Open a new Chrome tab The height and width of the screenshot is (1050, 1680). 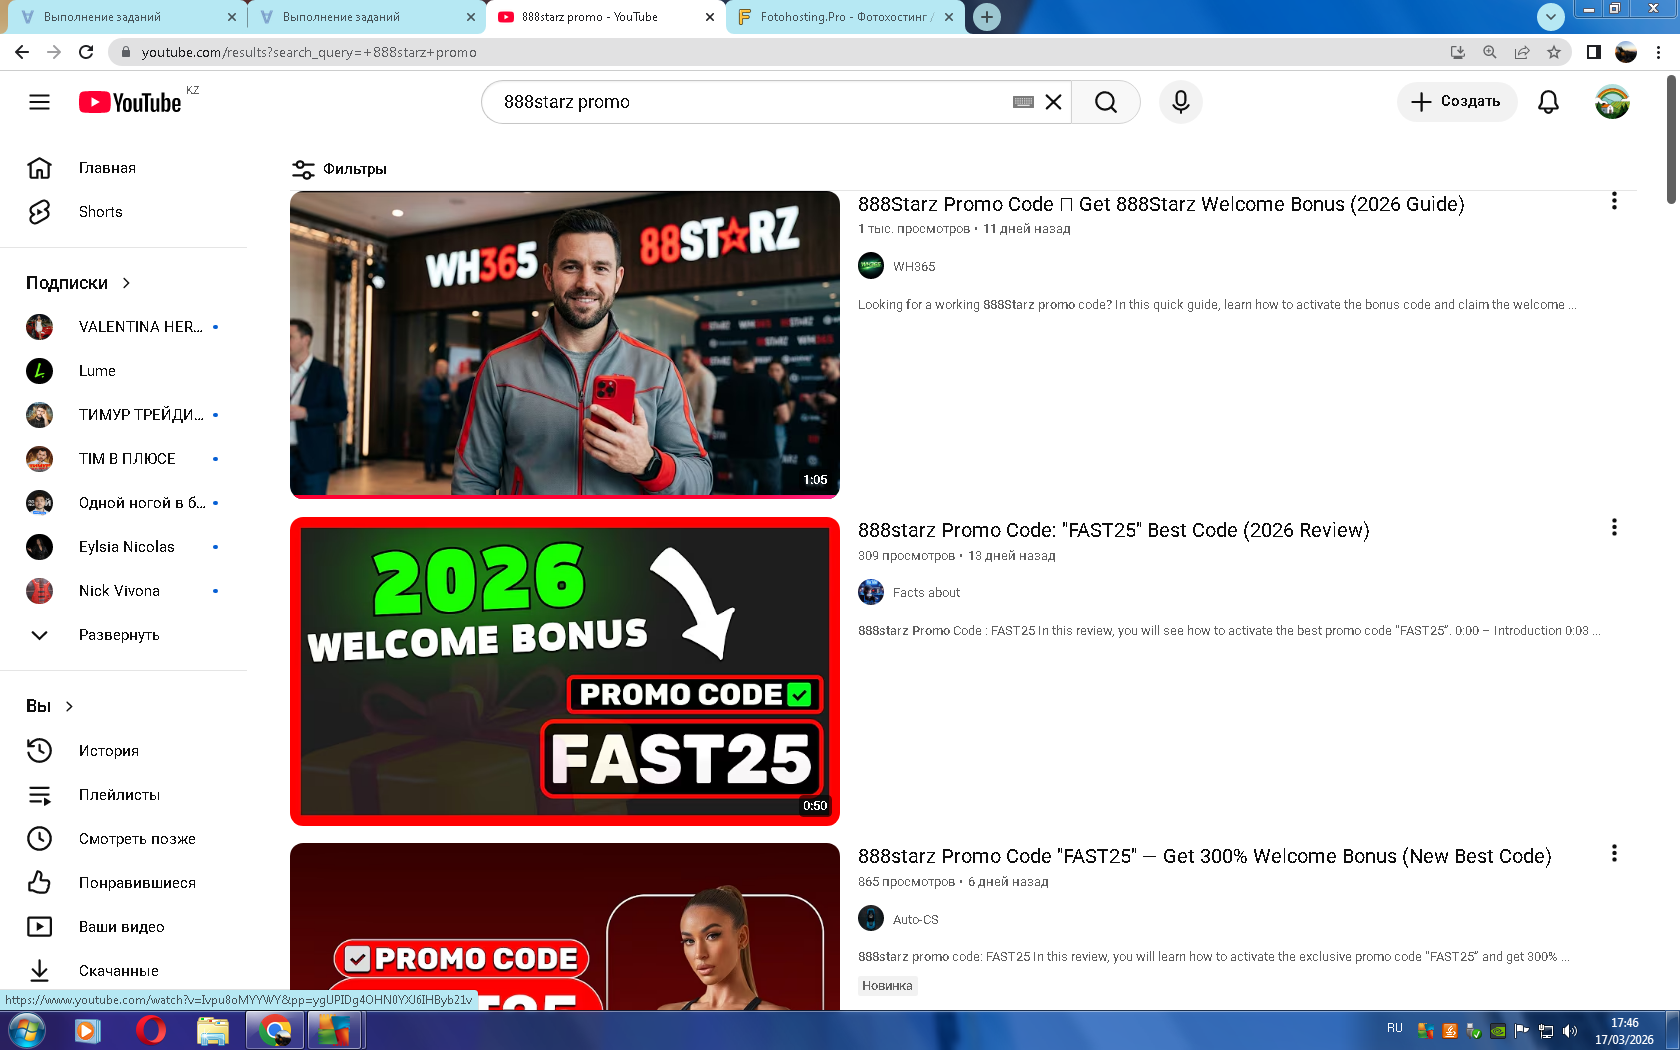pyautogui.click(x=987, y=17)
